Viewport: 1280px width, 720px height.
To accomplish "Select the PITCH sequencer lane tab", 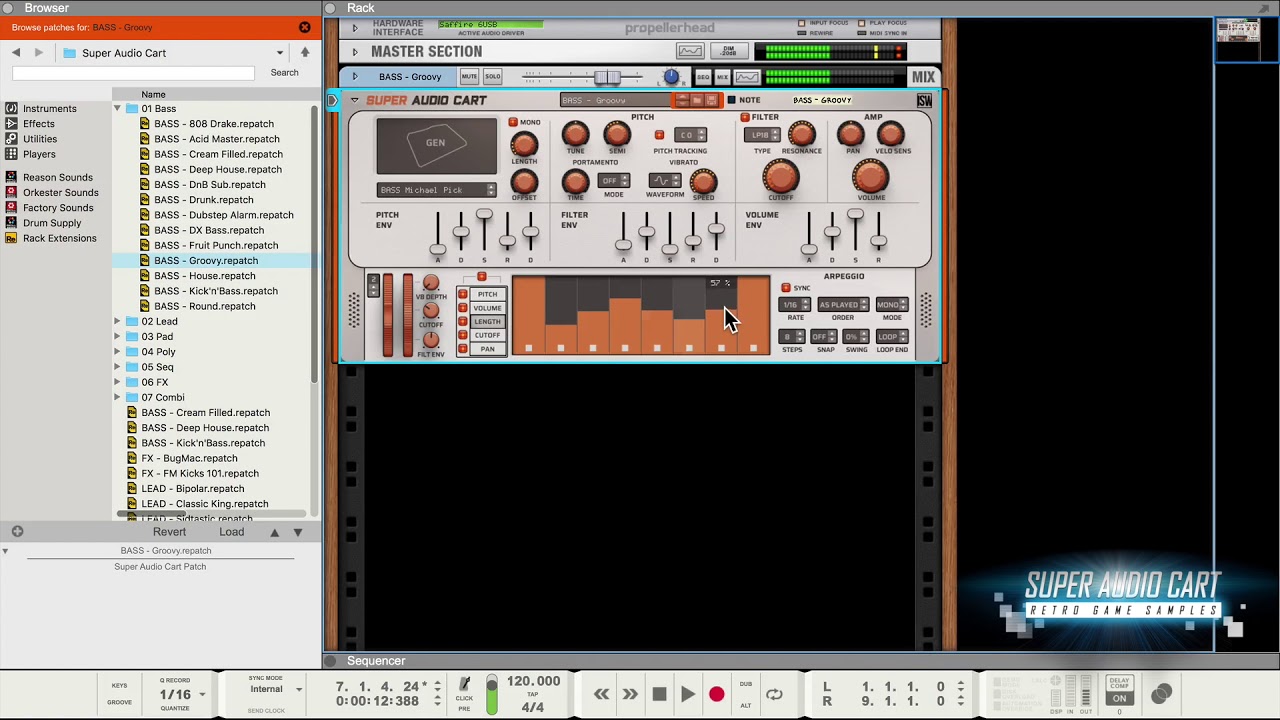I will point(487,294).
